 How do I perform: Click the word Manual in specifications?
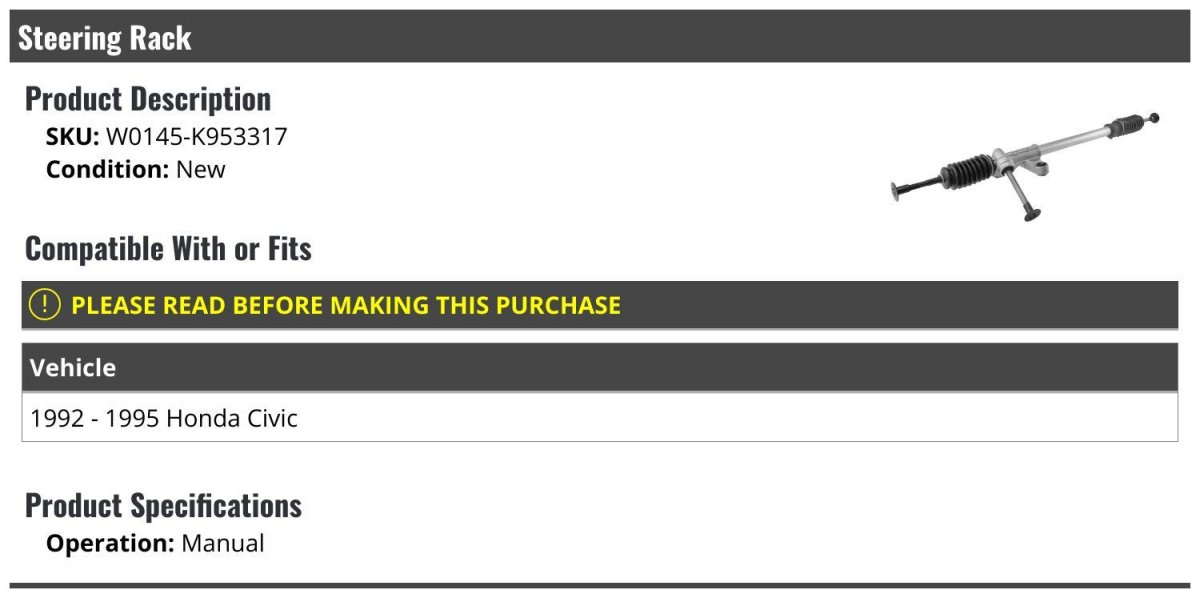223,544
